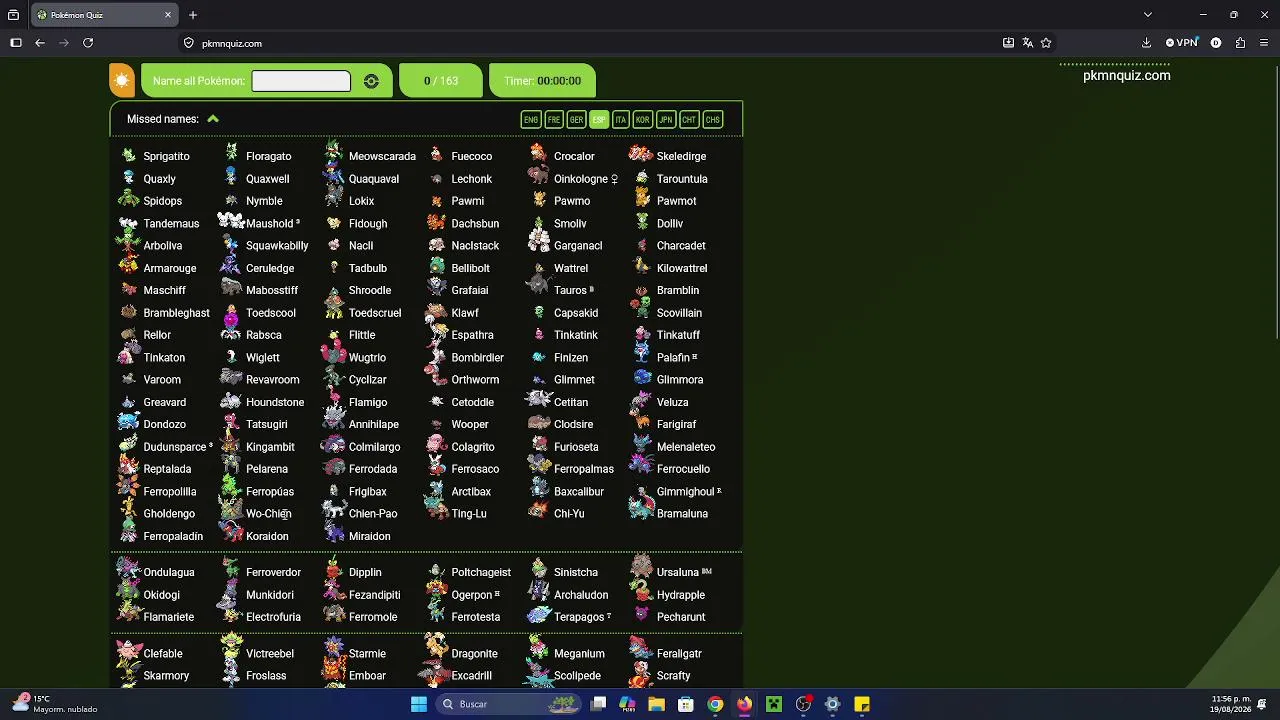Switch name language to KOR
The image size is (1280, 720).
[642, 119]
